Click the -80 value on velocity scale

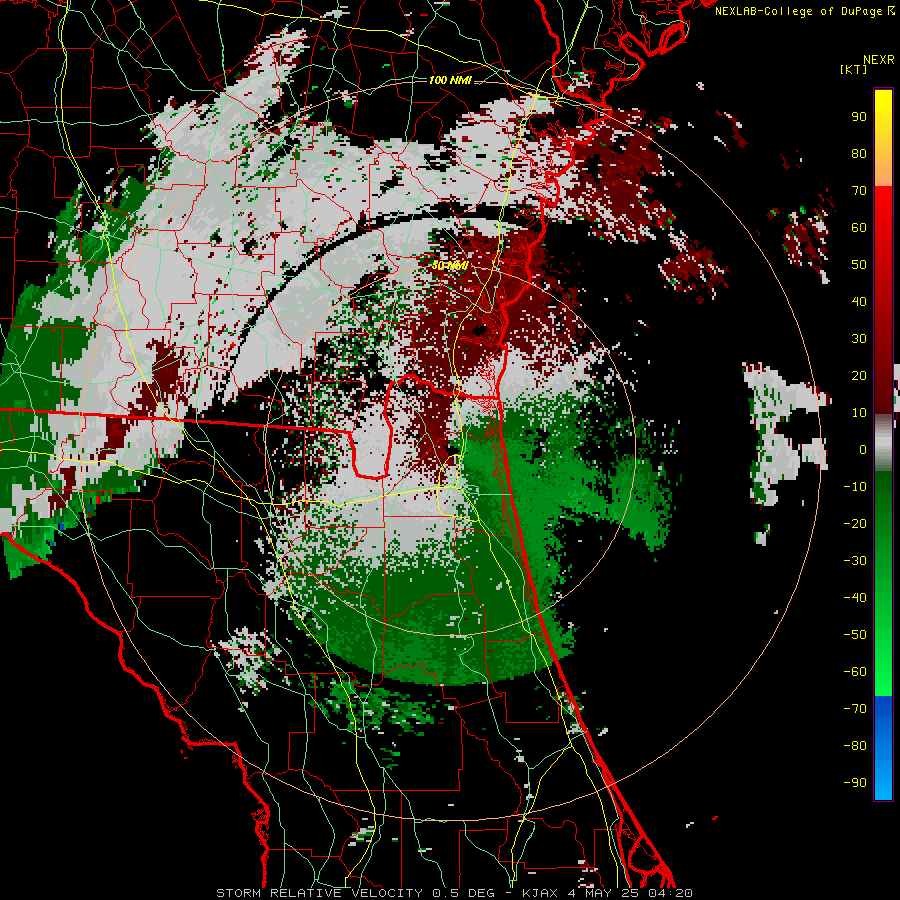tap(855, 746)
